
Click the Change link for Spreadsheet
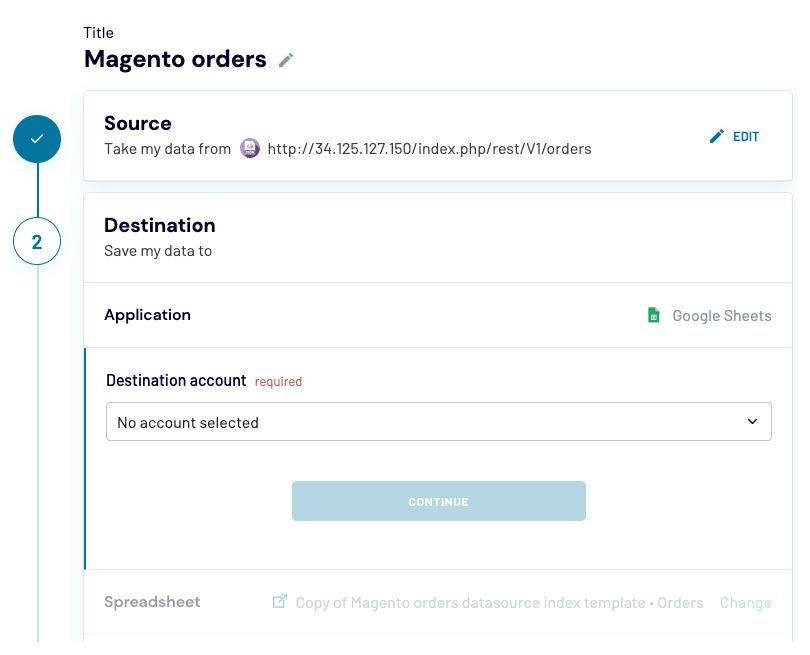click(x=745, y=603)
